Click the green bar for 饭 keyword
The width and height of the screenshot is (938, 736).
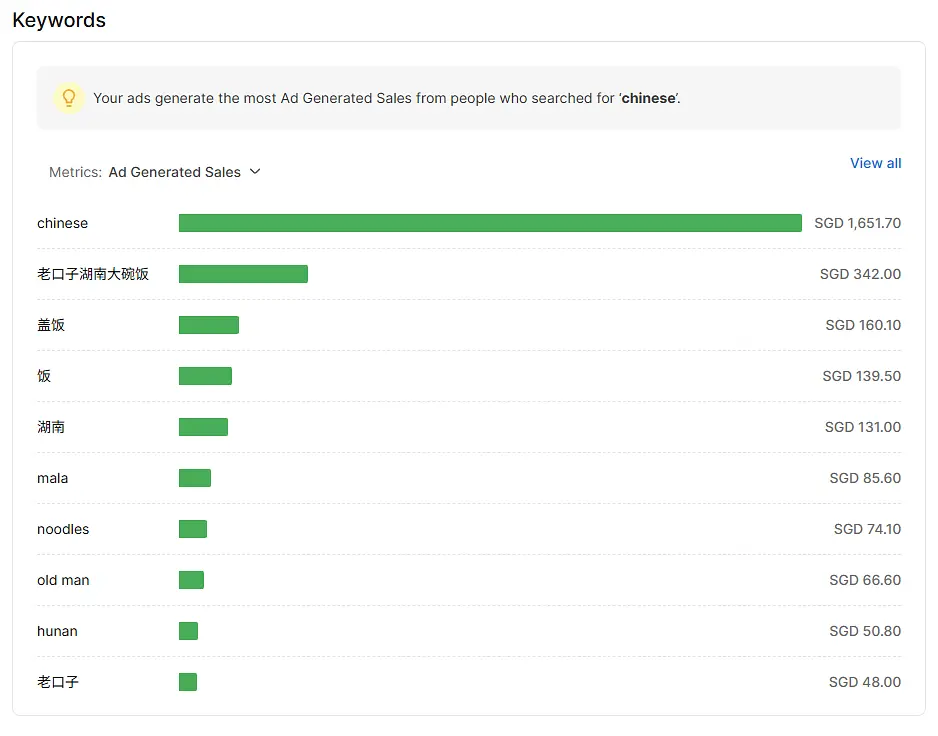(205, 376)
